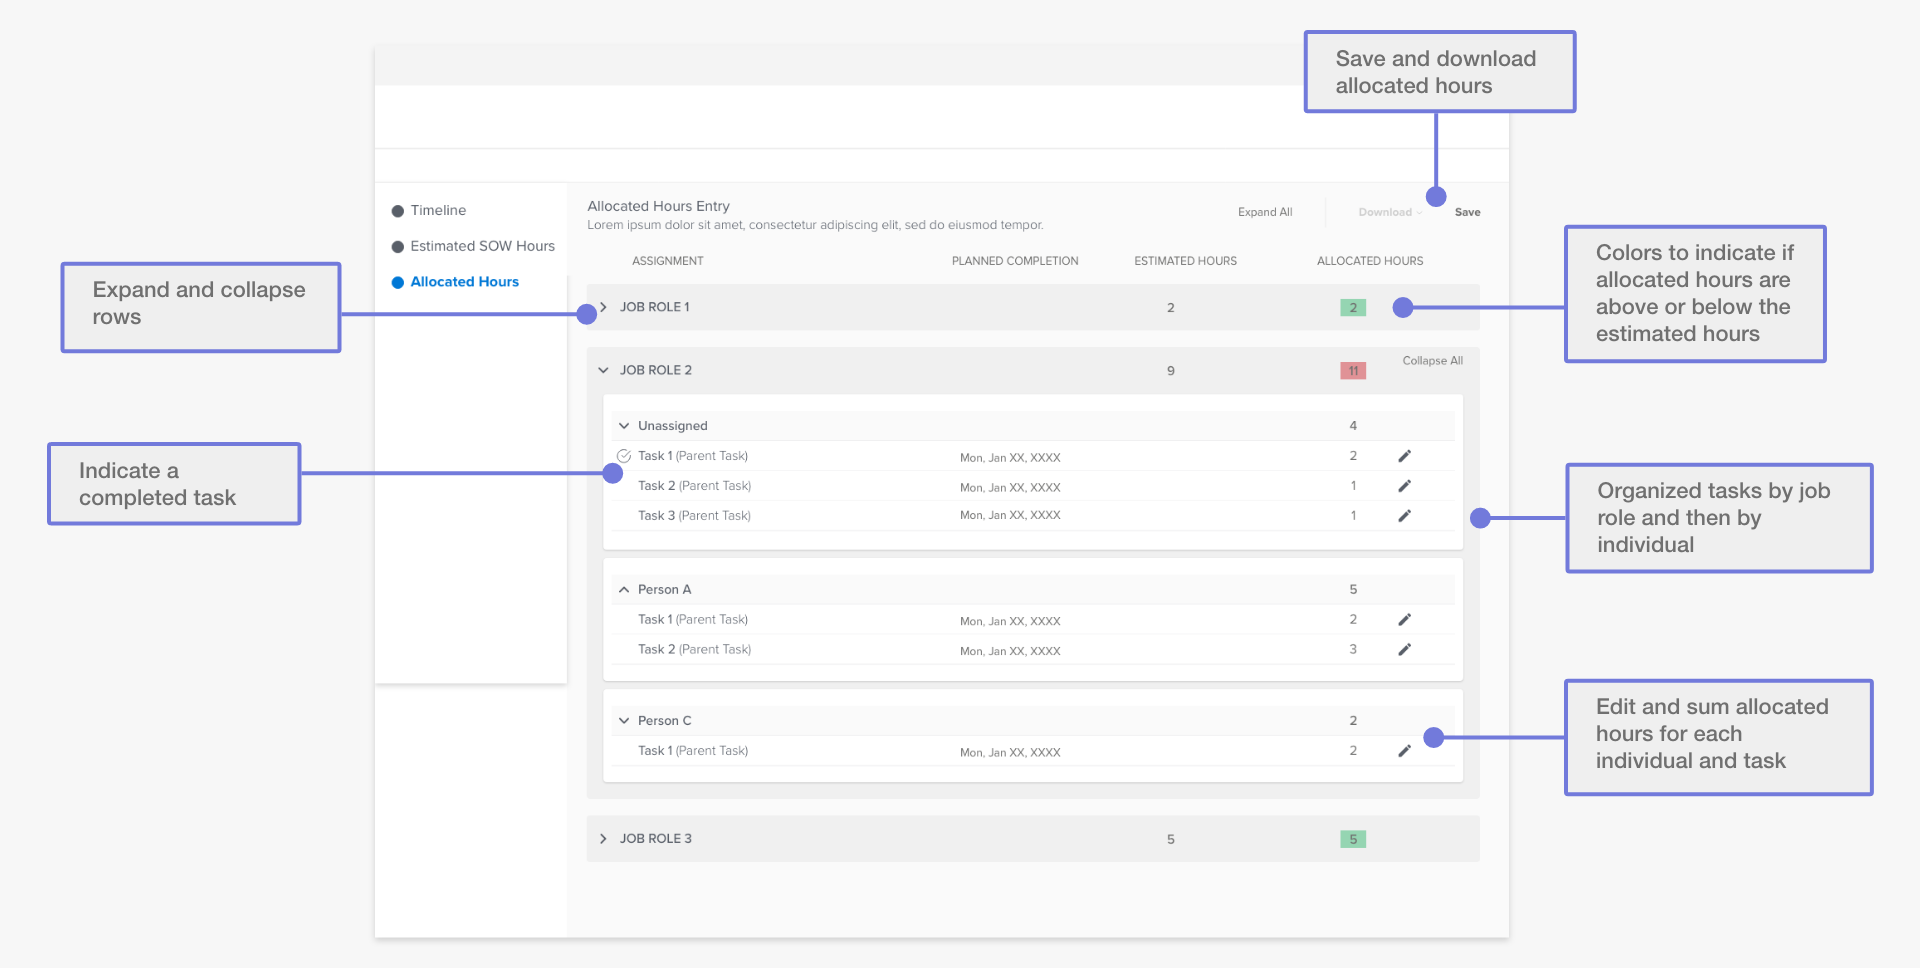Edit hours for Unassigned Task 3

(x=1404, y=516)
